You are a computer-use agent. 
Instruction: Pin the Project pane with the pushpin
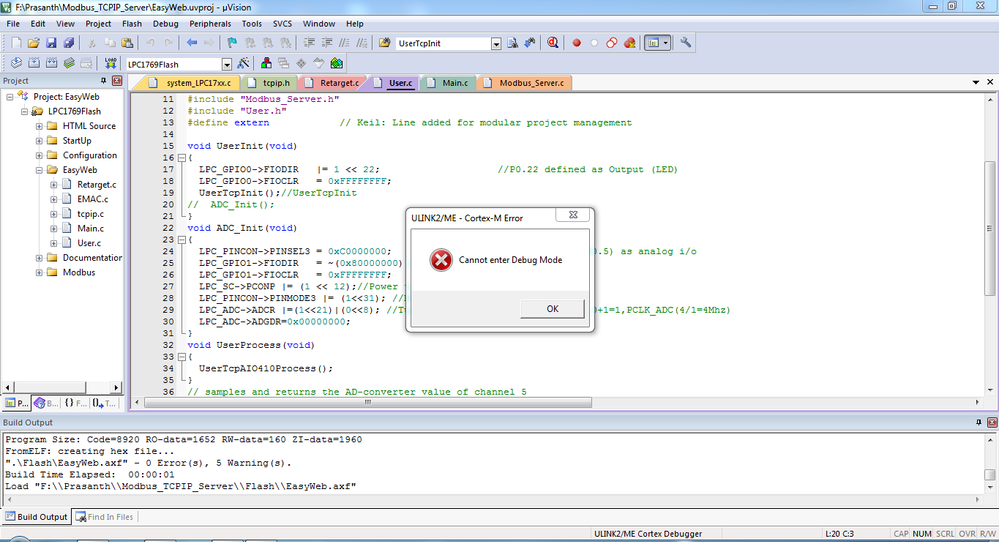point(103,81)
